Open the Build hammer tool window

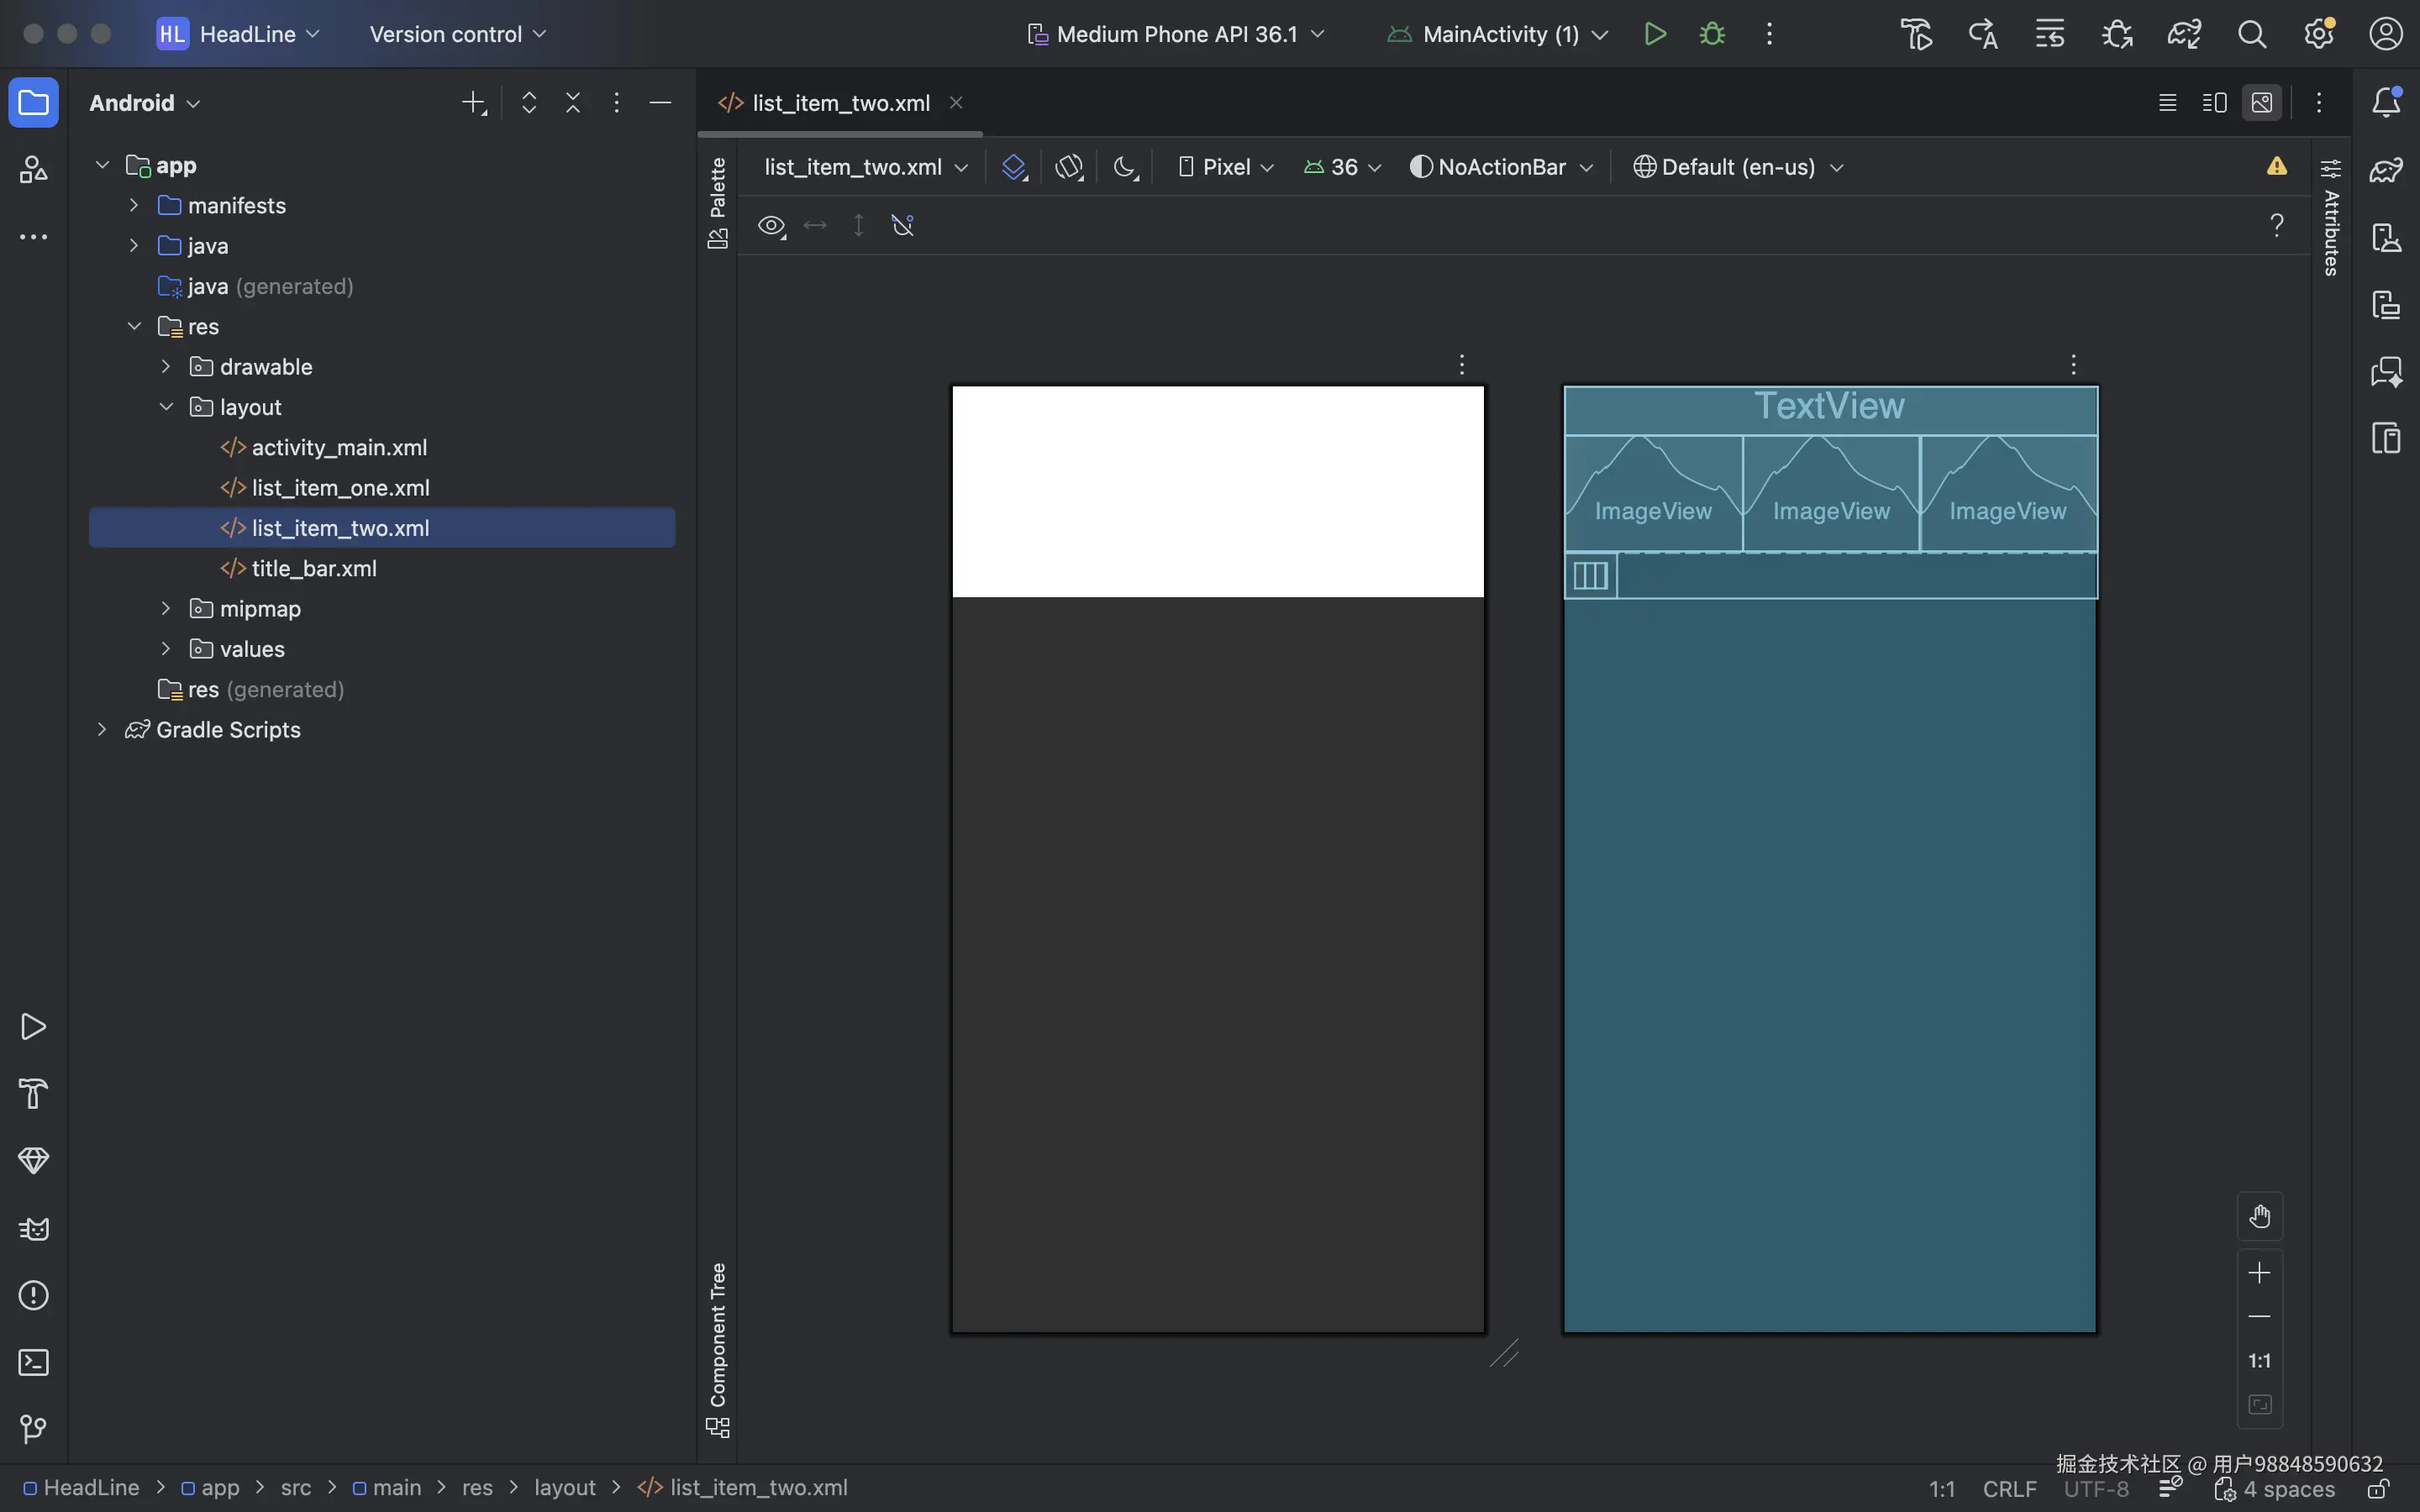[x=33, y=1093]
